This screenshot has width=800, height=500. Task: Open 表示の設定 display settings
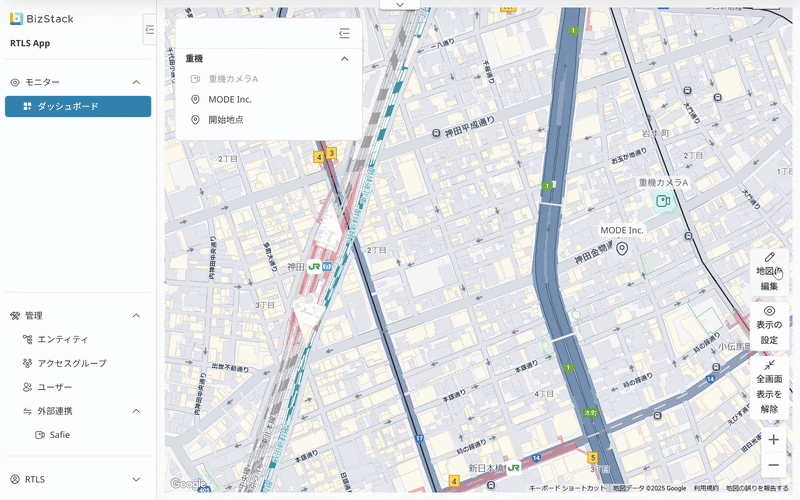click(769, 325)
